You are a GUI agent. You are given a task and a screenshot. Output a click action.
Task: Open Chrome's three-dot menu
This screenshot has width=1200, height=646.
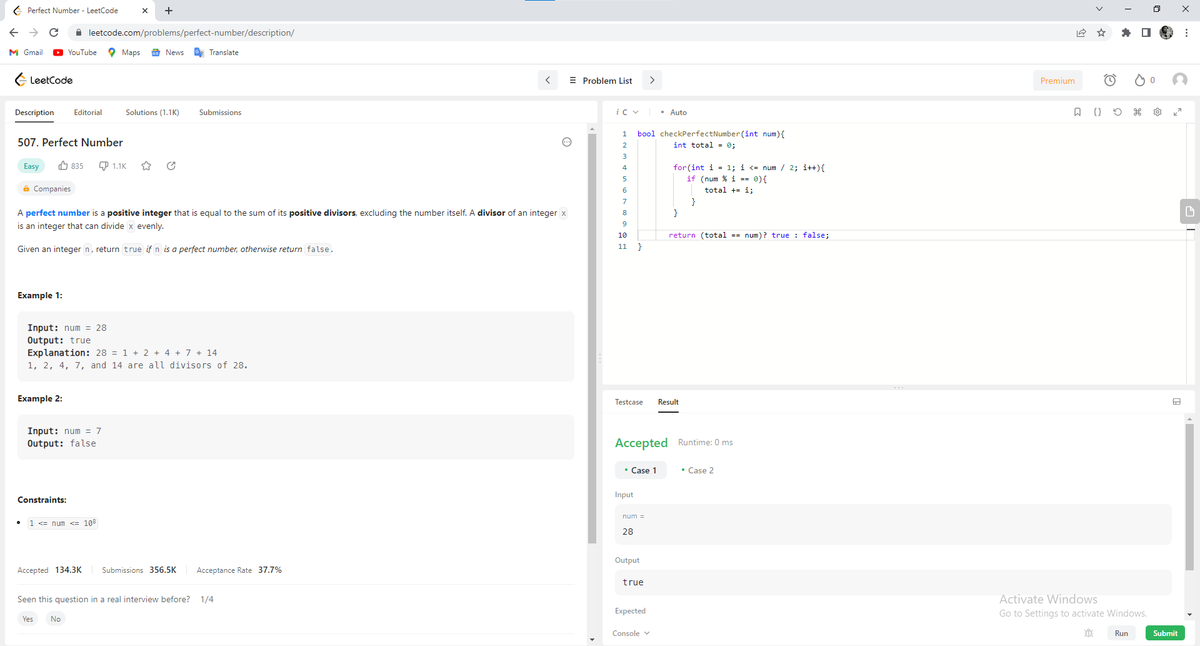click(x=1187, y=32)
